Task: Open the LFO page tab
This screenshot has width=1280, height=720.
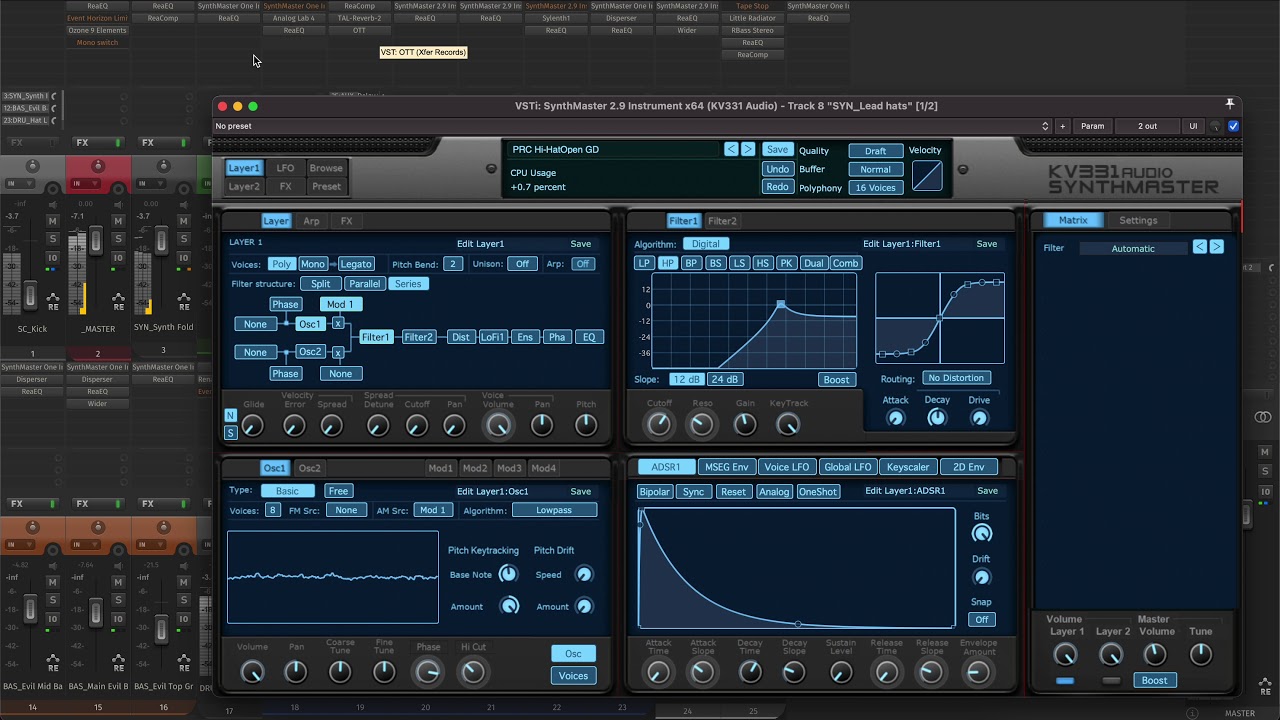Action: coord(285,168)
